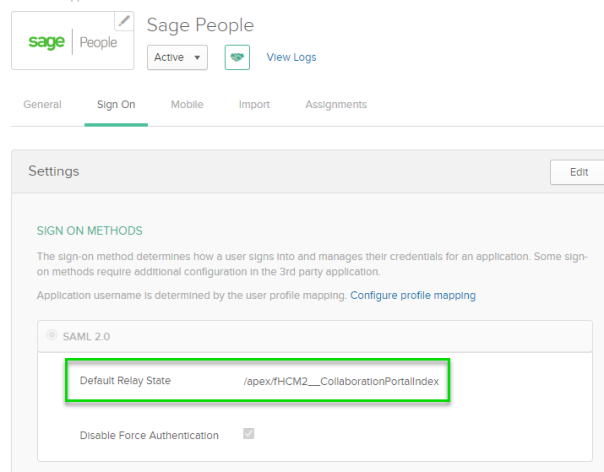Click the handshake icon button
The image size is (604, 472).
(237, 57)
